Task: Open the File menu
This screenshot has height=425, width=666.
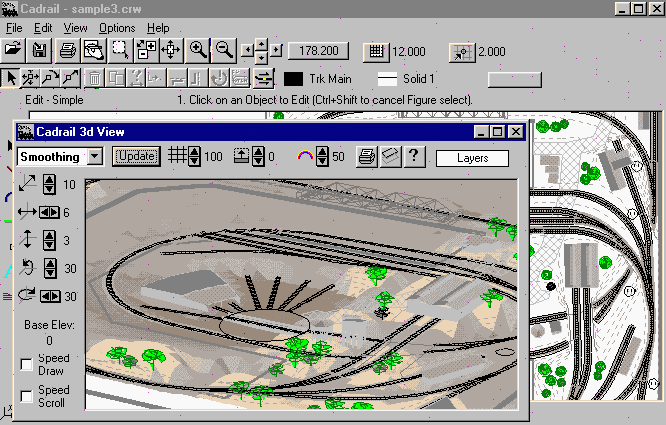Action: 14,28
